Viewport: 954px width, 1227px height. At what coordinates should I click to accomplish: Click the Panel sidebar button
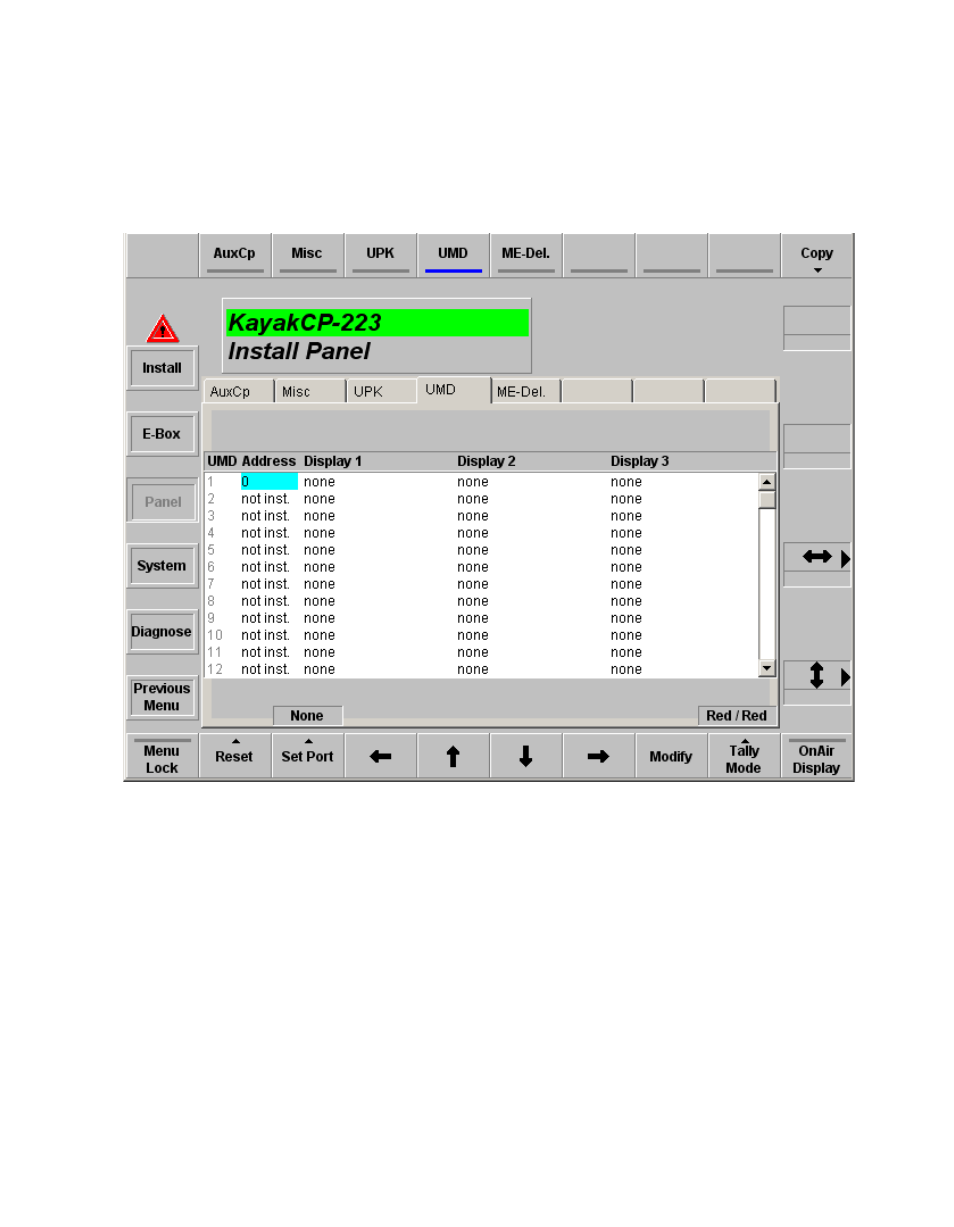coord(162,501)
